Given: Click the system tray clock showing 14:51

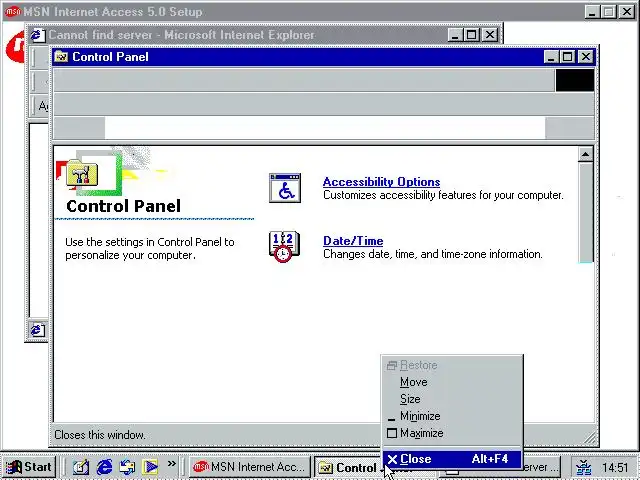Looking at the screenshot, I should [616, 467].
